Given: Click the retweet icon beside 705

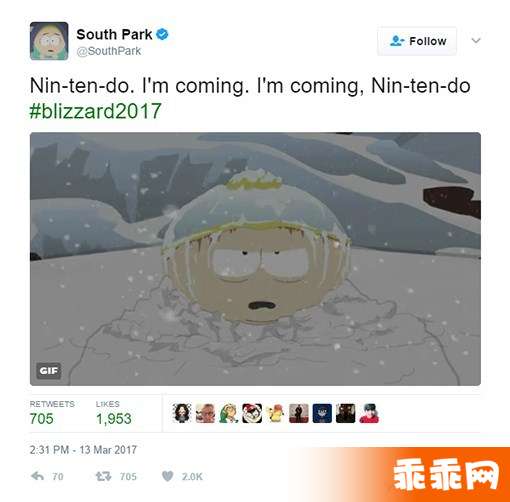Looking at the screenshot, I should coord(103,476).
